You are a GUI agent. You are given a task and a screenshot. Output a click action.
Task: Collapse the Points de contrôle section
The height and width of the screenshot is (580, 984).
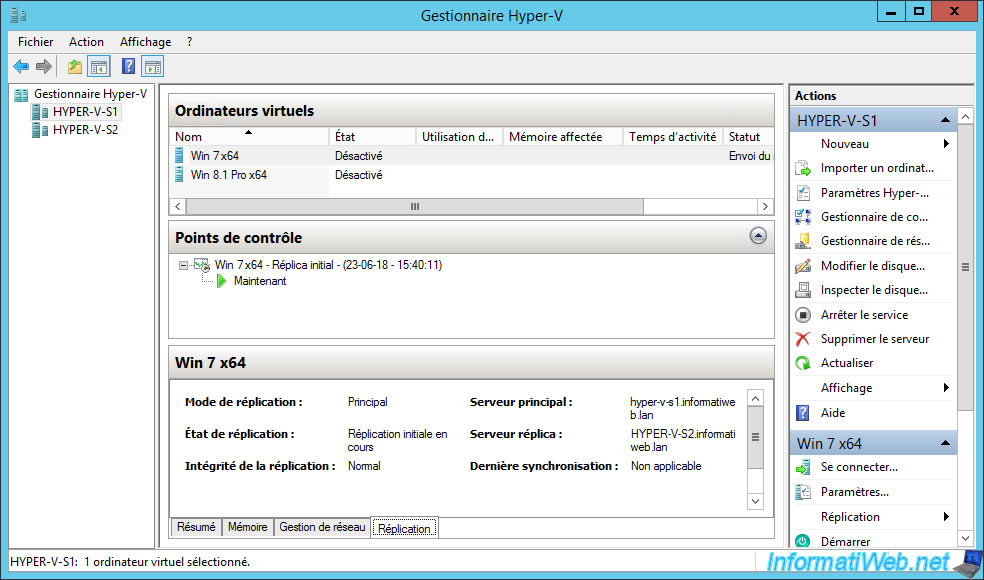coord(758,237)
